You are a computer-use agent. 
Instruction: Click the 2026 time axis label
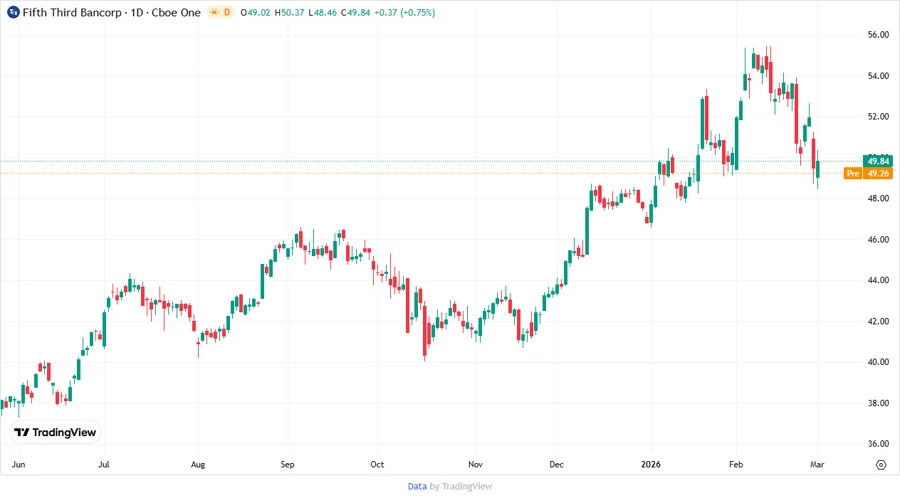point(651,464)
